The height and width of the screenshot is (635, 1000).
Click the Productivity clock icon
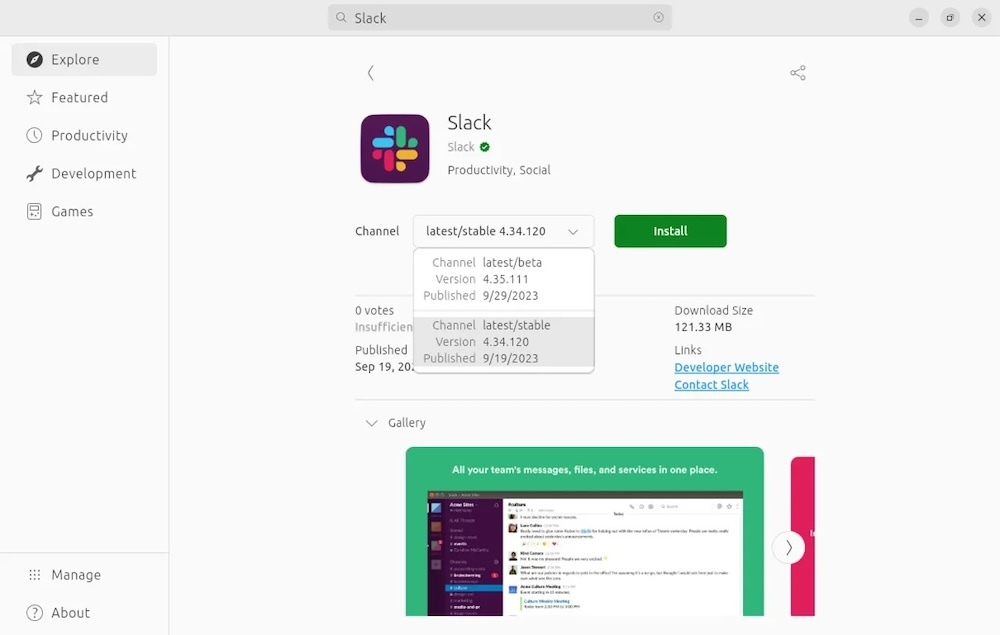point(34,135)
